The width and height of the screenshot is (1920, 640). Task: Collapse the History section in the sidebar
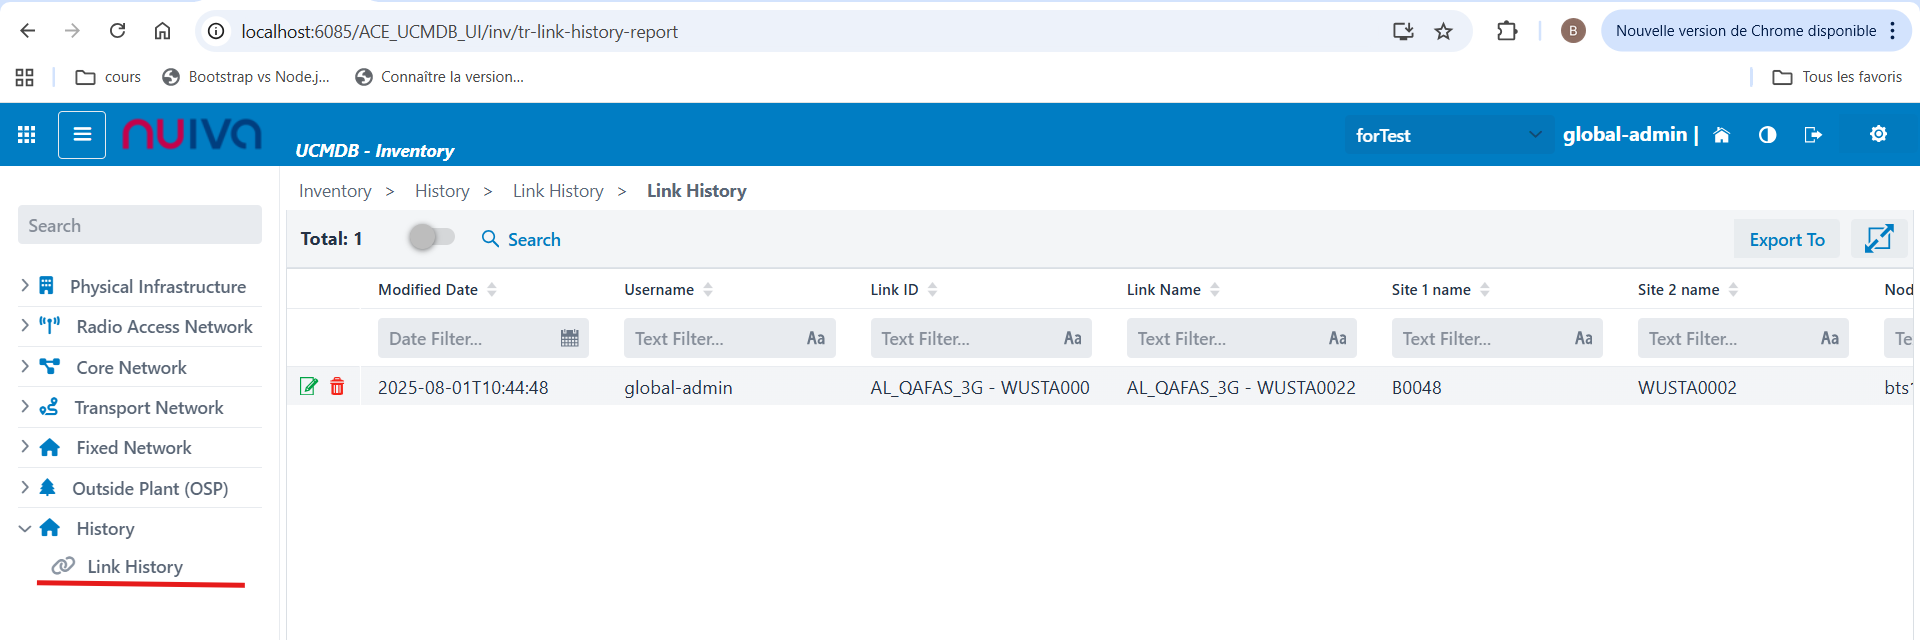pos(25,528)
